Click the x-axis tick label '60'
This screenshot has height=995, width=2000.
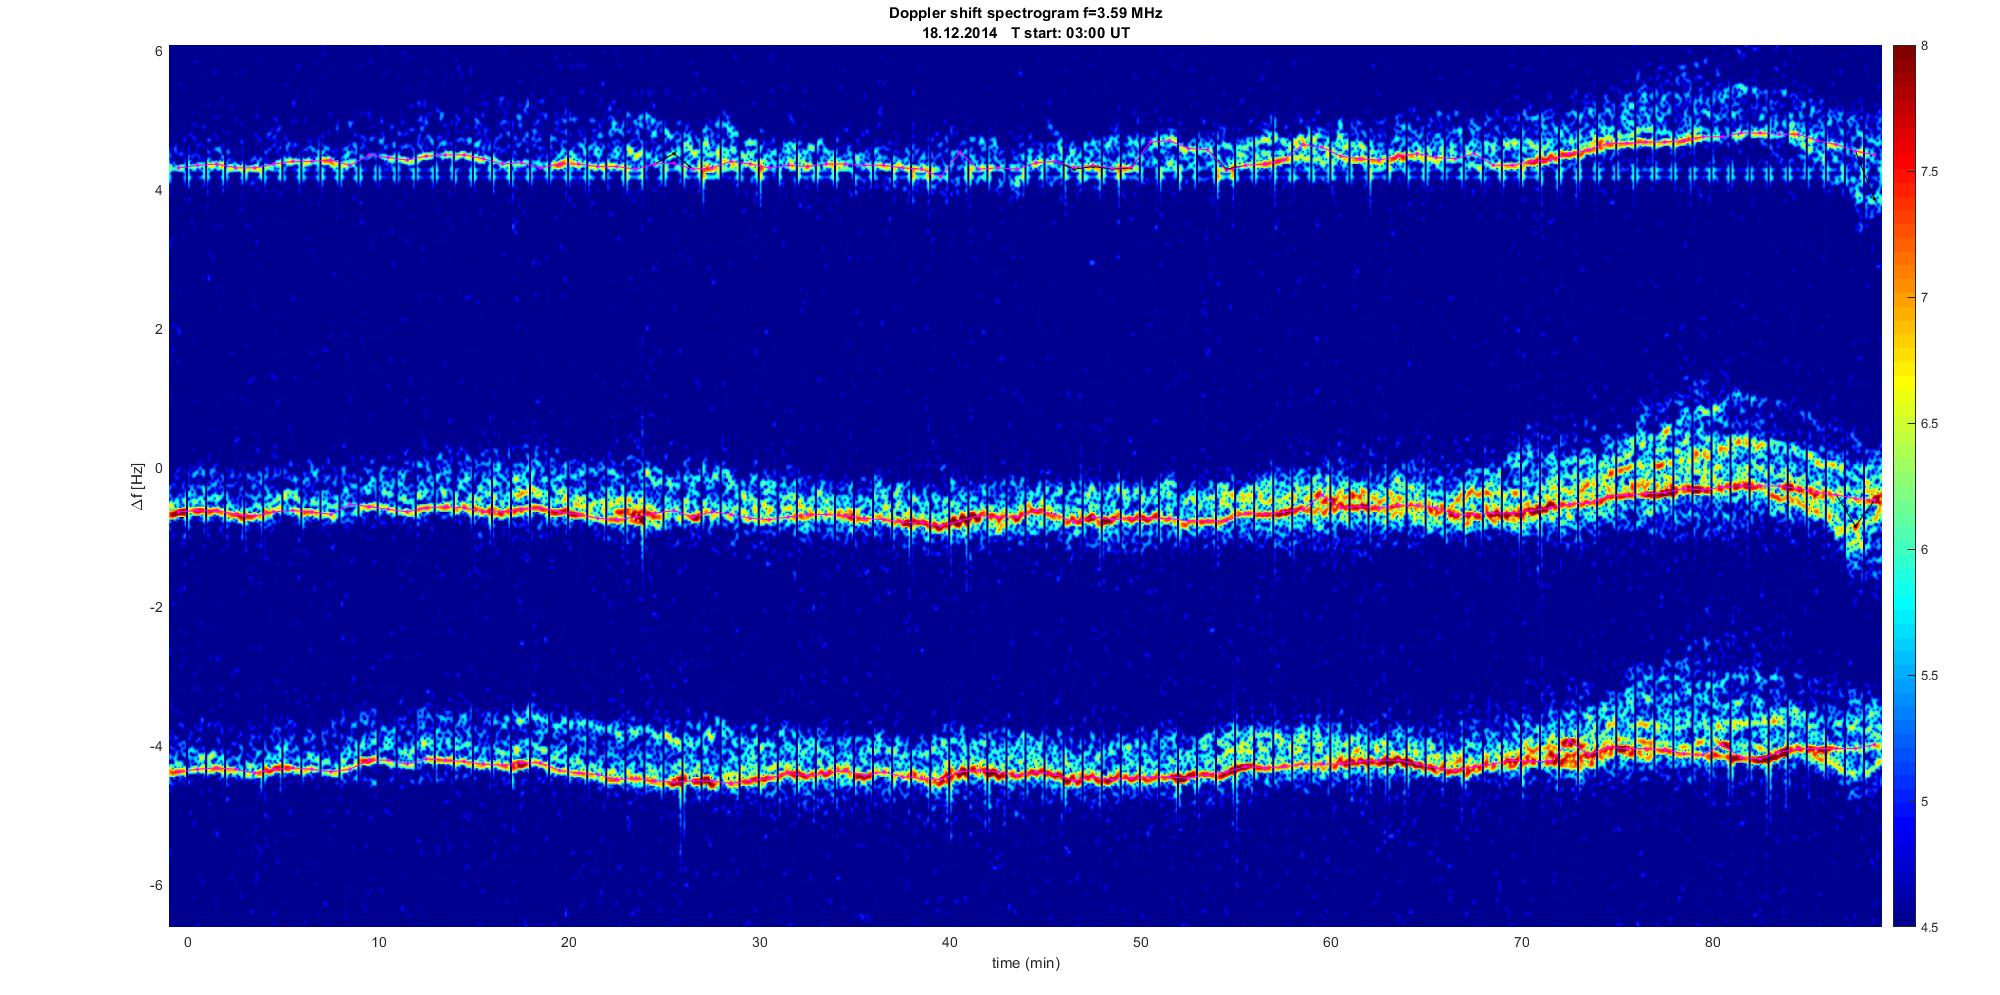[x=1331, y=942]
